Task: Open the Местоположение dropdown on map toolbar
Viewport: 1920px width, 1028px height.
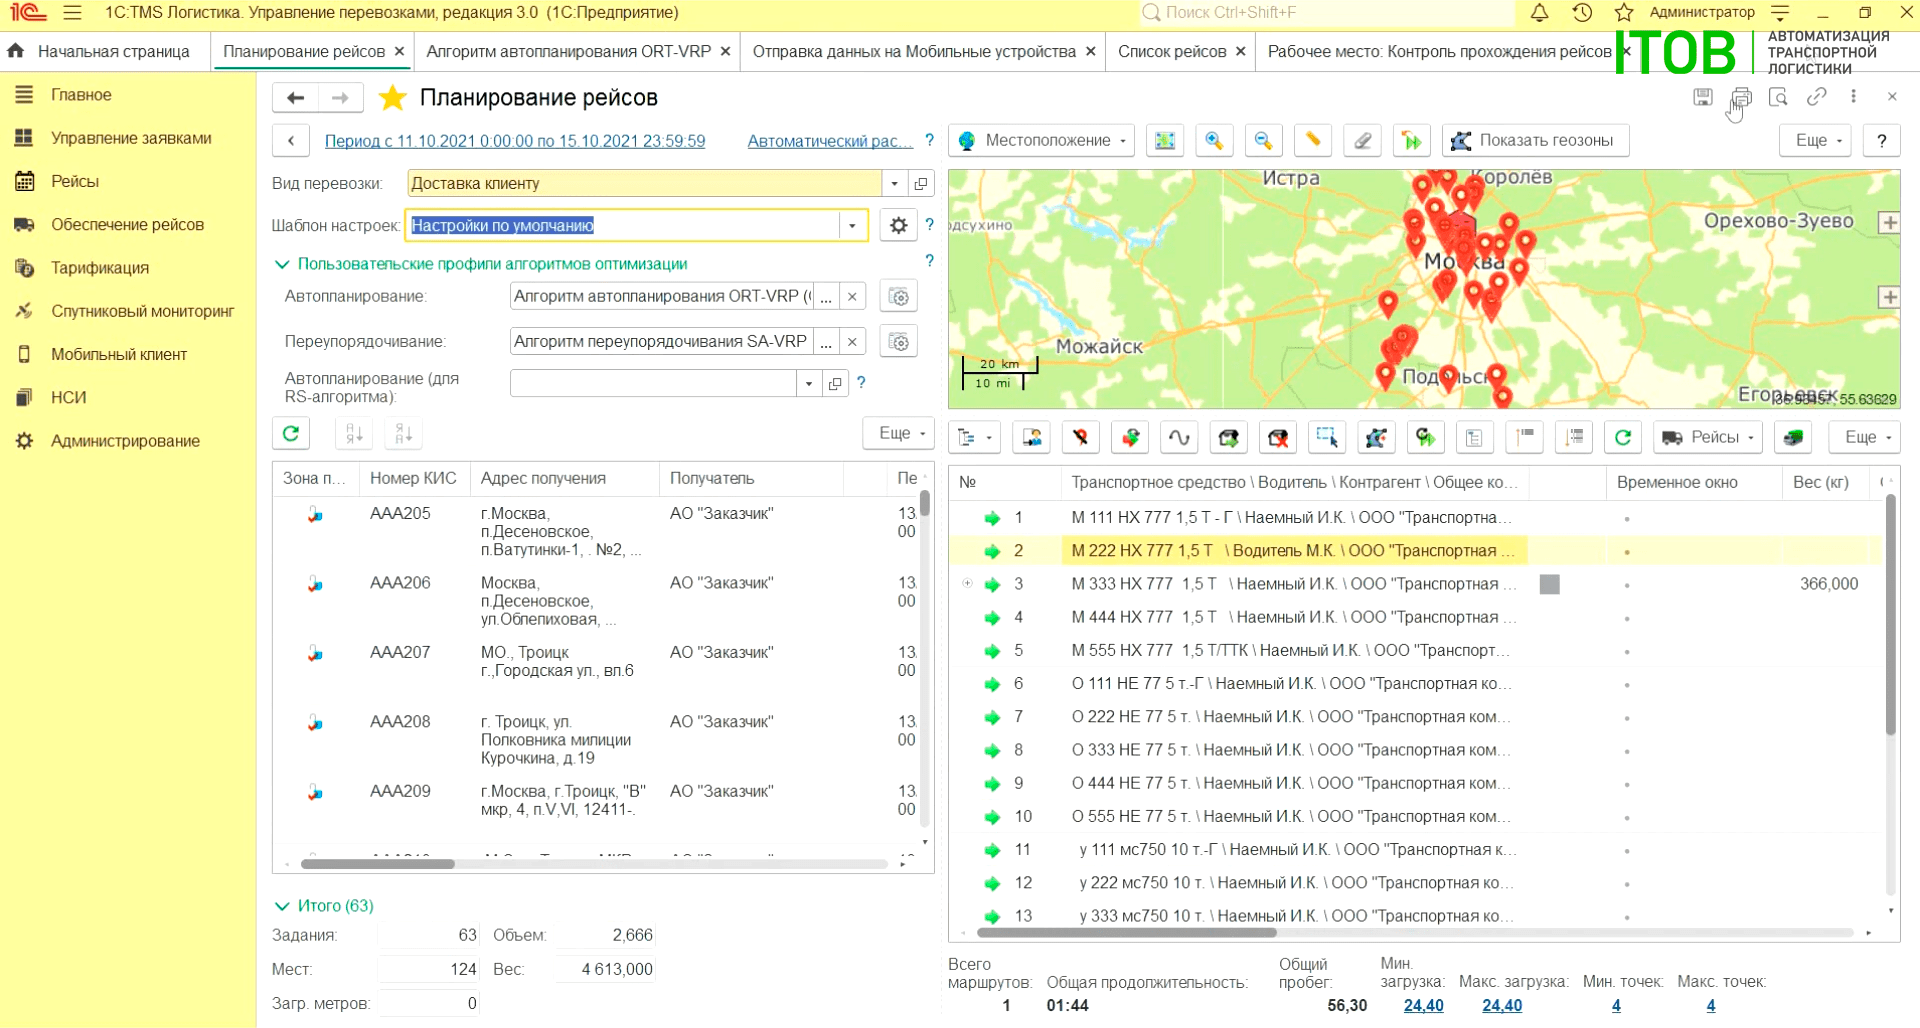Action: pyautogui.click(x=1042, y=141)
